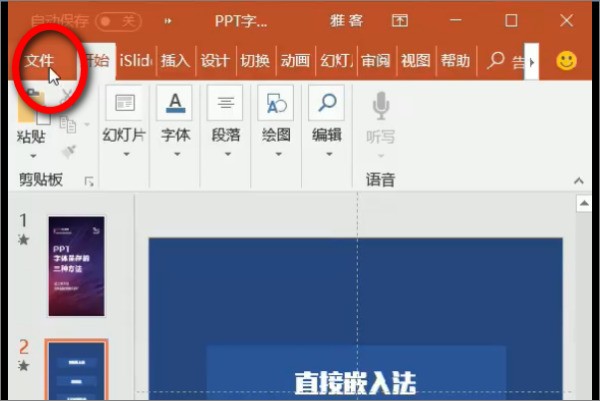Expand the 字体 (Font) group dropdown arrow
Image resolution: width=600 pixels, height=401 pixels.
pos(175,154)
